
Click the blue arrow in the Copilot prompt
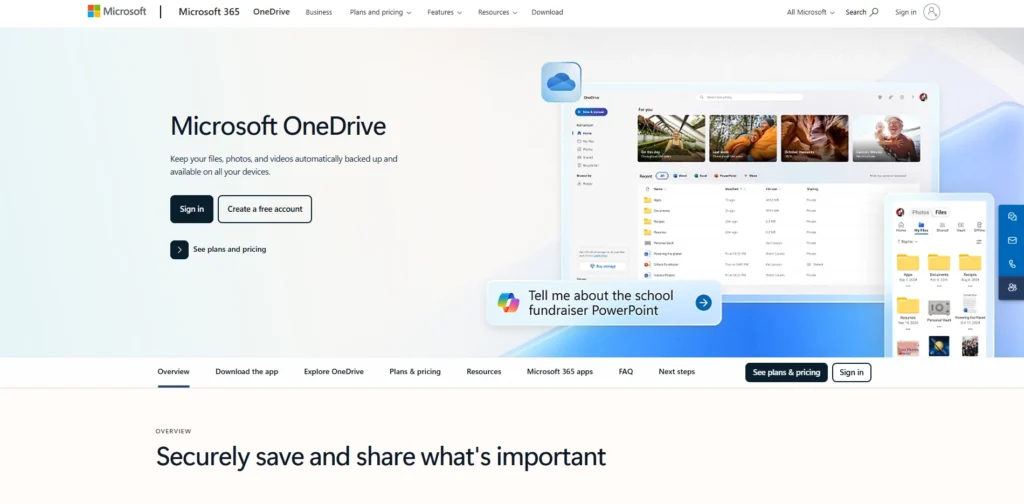703,302
